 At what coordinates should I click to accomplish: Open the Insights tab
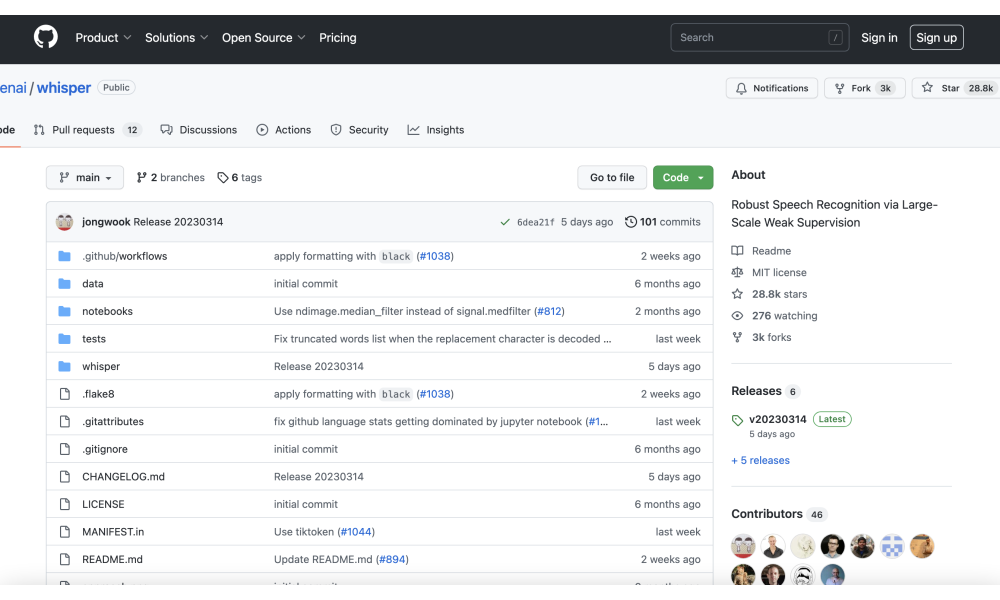436,130
